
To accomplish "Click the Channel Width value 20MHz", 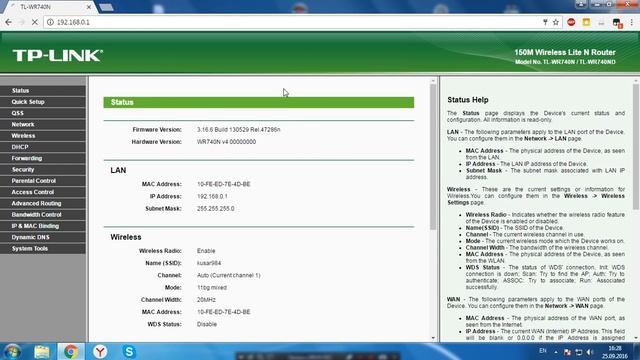I will 206,300.
